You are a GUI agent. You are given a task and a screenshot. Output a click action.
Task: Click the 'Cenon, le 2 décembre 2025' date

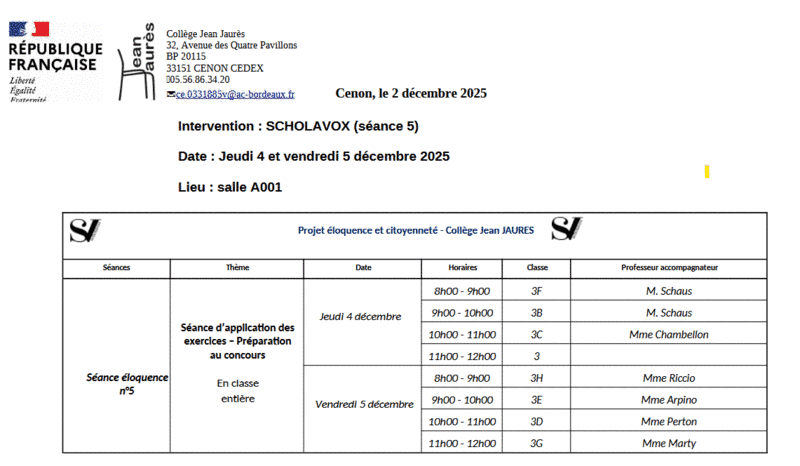pyautogui.click(x=410, y=94)
